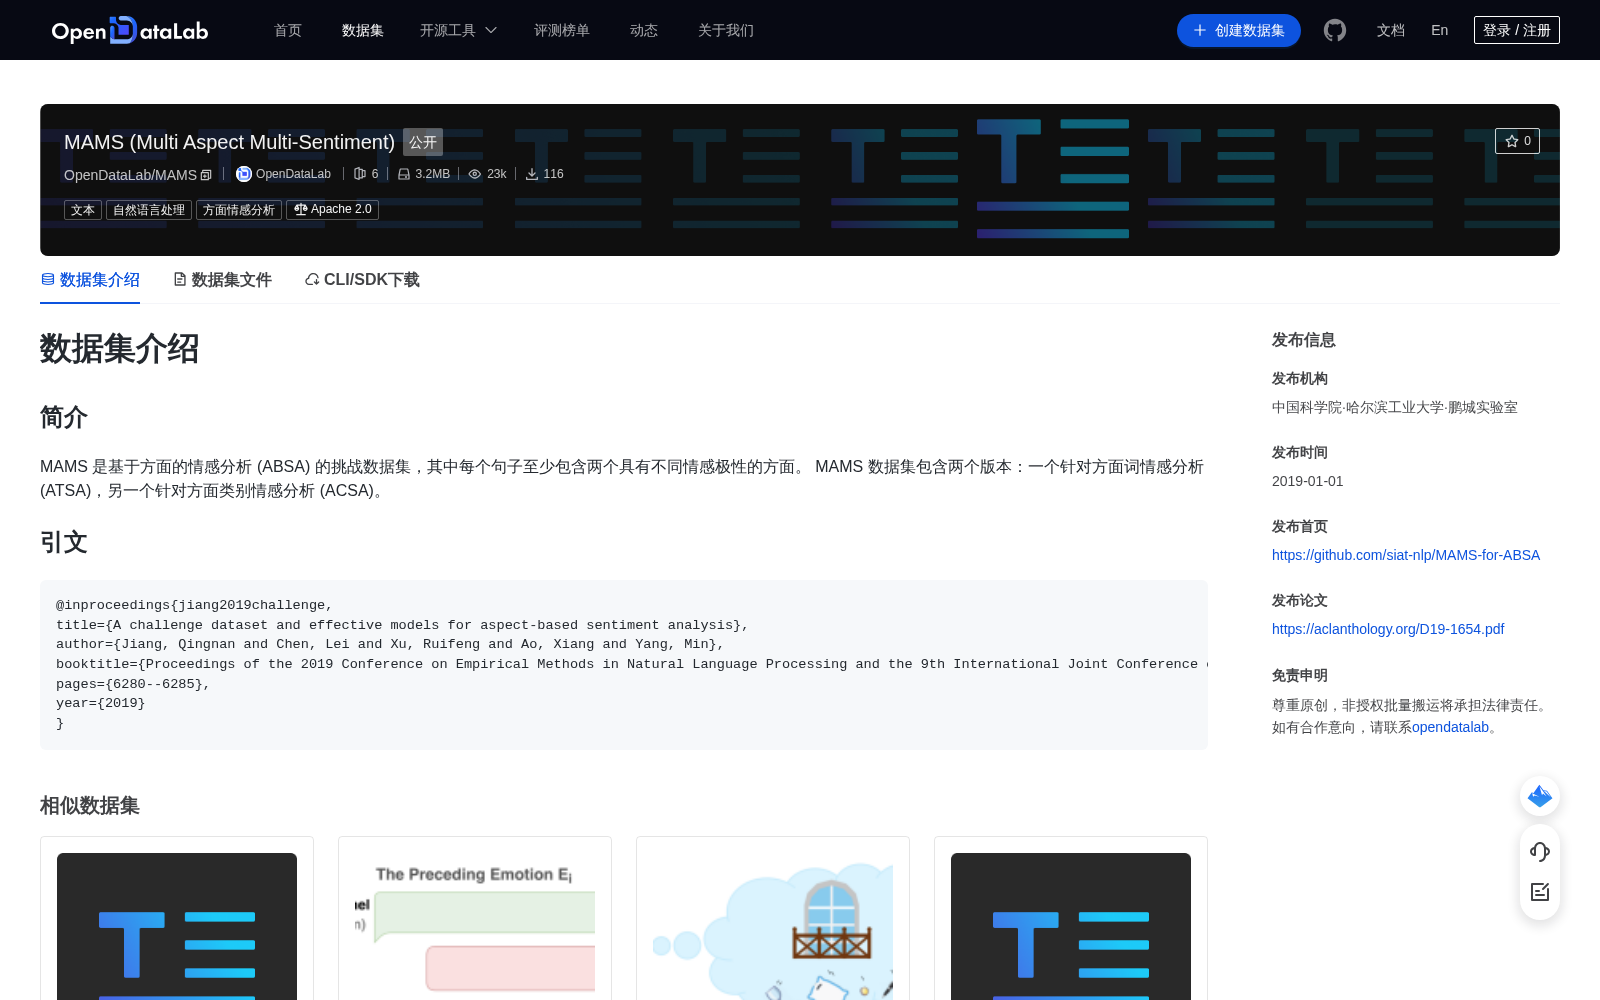
Task: Click the citation code block
Action: coord(624,665)
